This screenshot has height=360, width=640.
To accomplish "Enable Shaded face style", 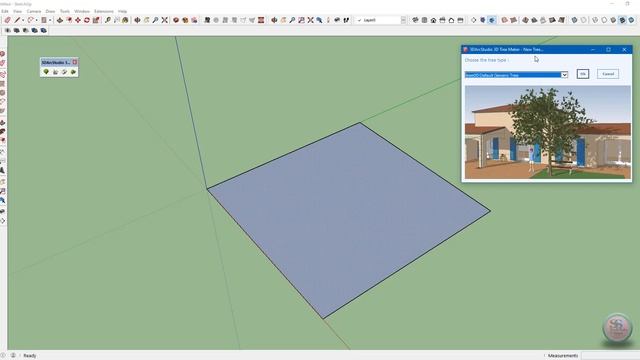I will 613,20.
